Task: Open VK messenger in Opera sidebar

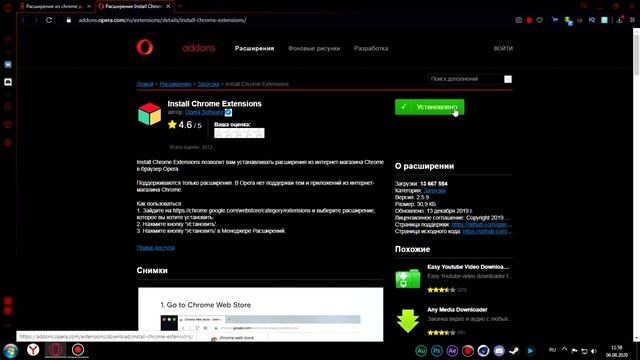Action: point(8,64)
